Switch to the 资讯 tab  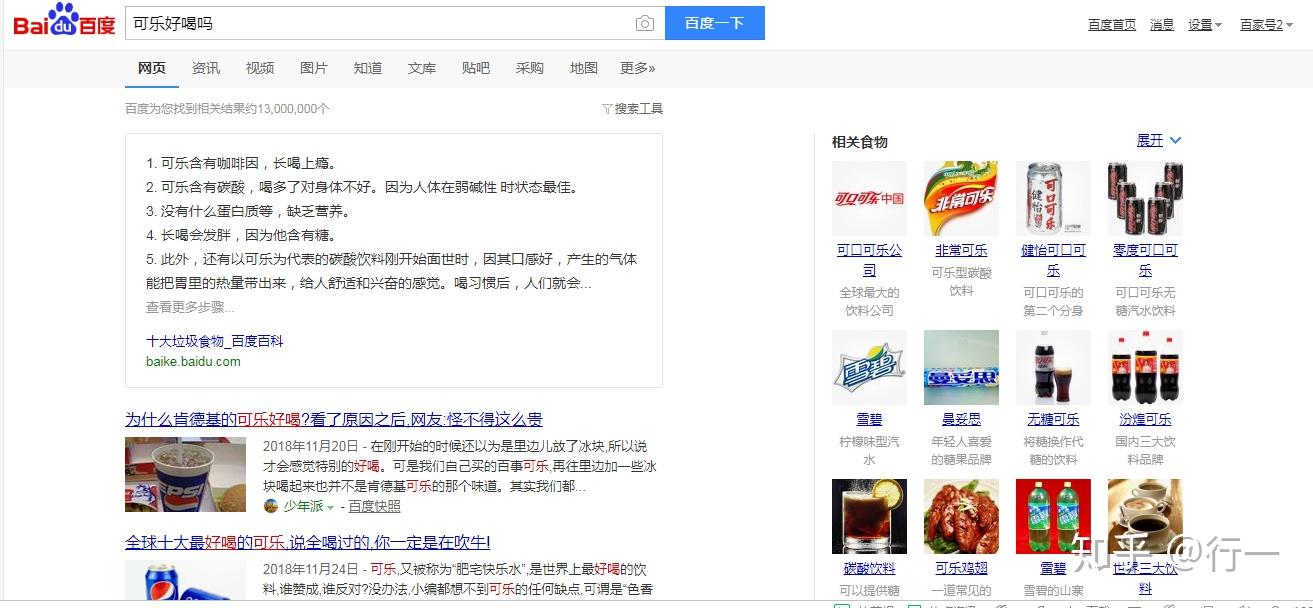click(x=206, y=68)
